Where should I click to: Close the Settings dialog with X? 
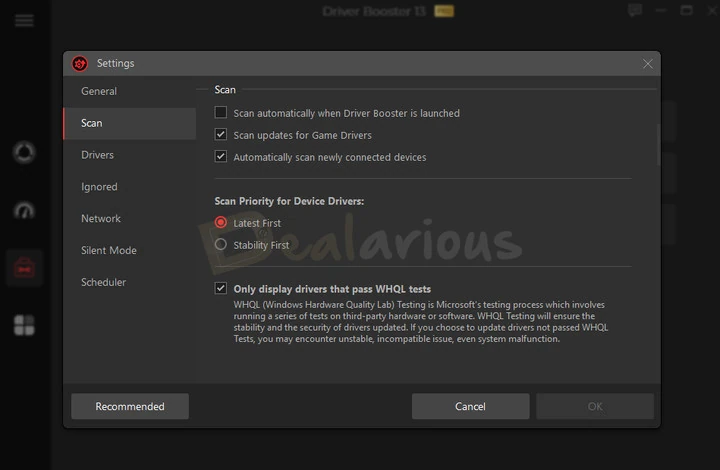648,64
